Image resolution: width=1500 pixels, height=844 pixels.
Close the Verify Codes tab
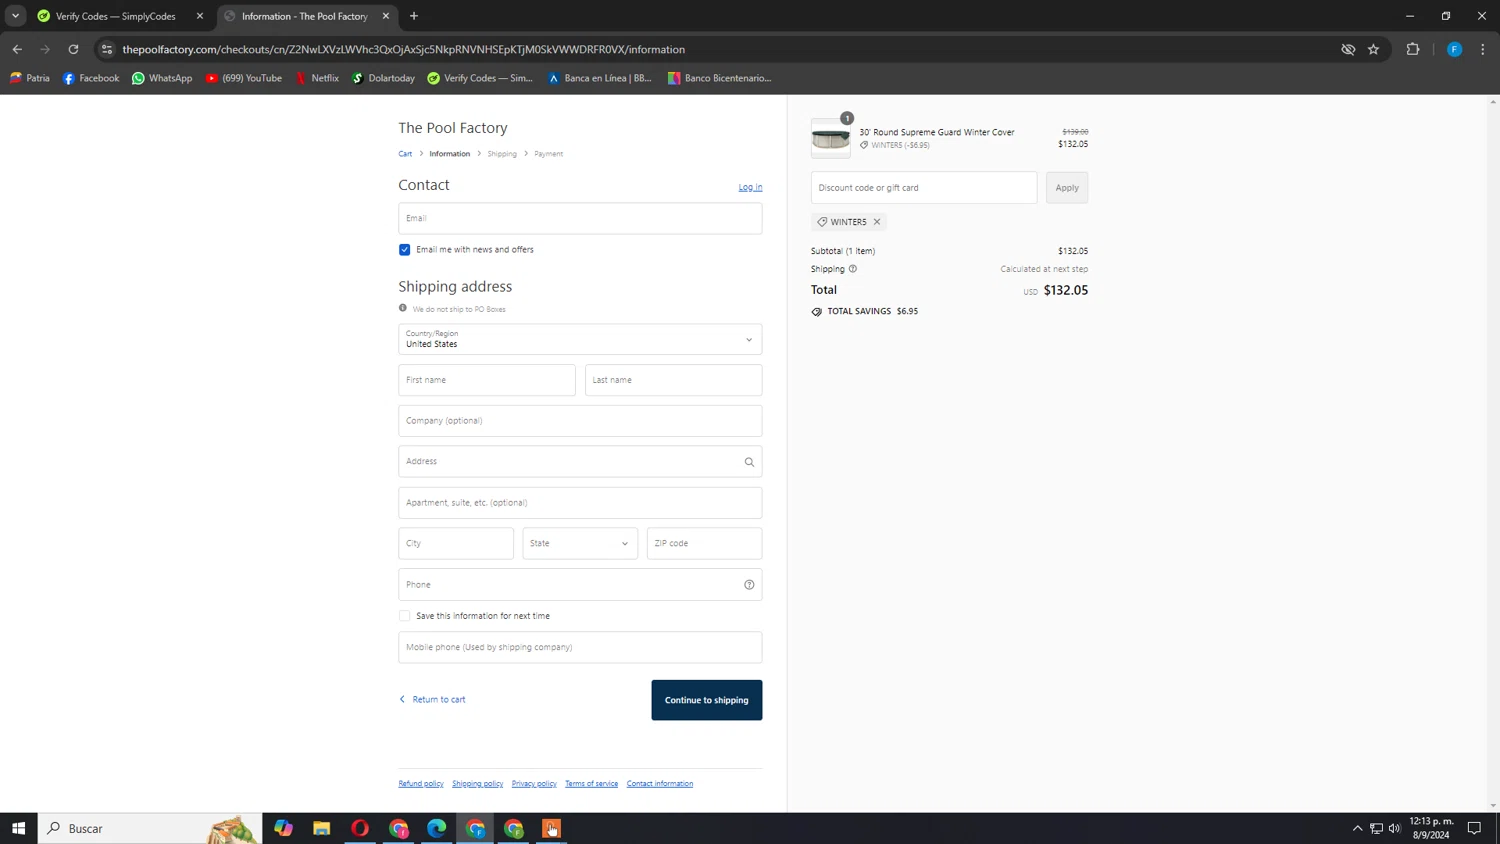tap(200, 16)
